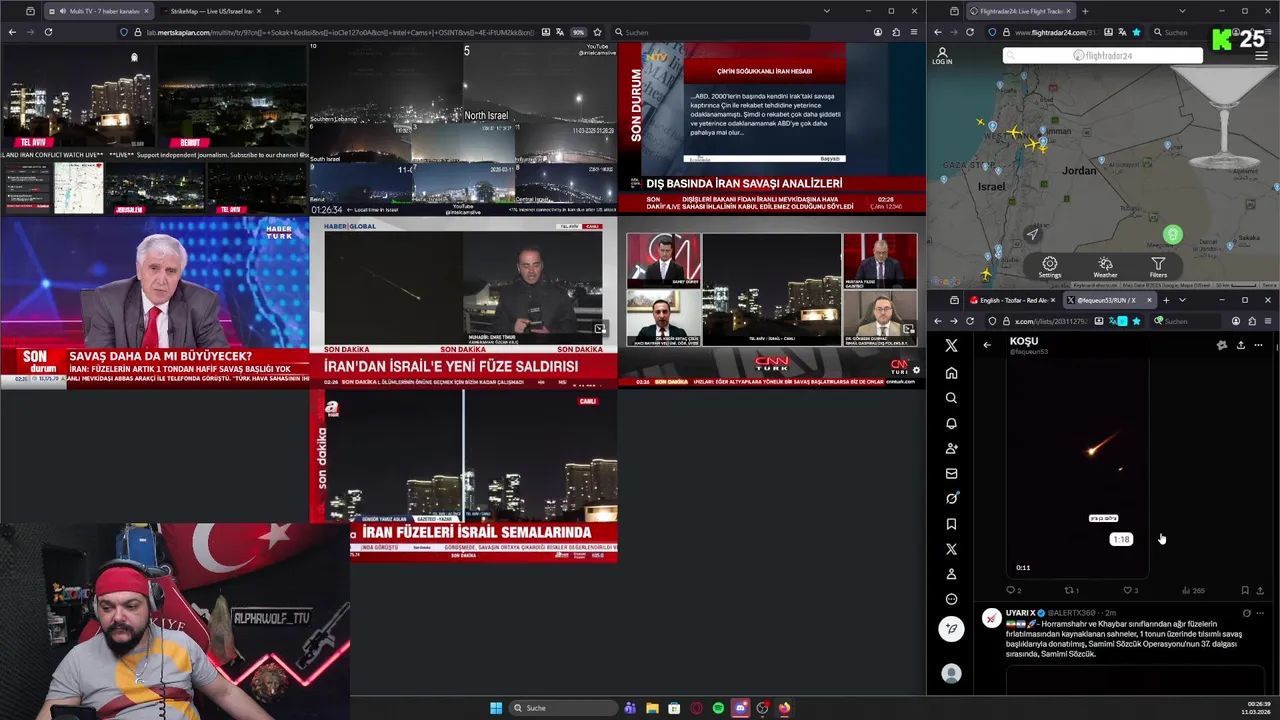This screenshot has height=720, width=1280.
Task: Open Flightradar24 Weather panel
Action: point(1105,267)
